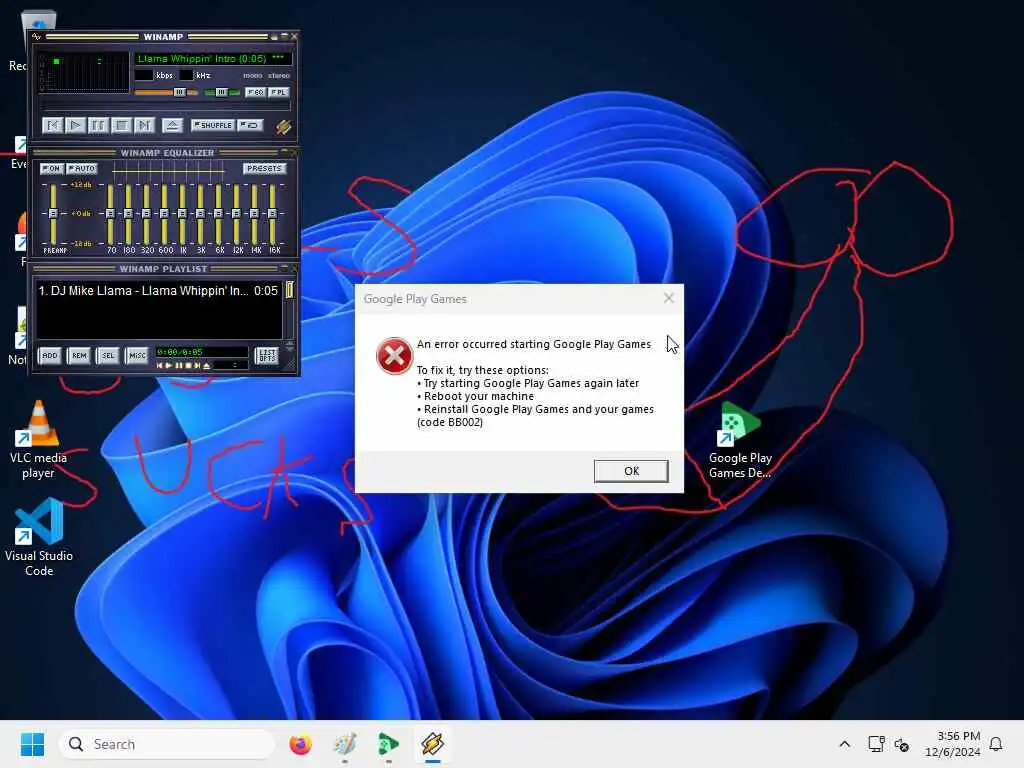The image size is (1024, 768).
Task: Click the taskbar Search box
Action: 167,744
